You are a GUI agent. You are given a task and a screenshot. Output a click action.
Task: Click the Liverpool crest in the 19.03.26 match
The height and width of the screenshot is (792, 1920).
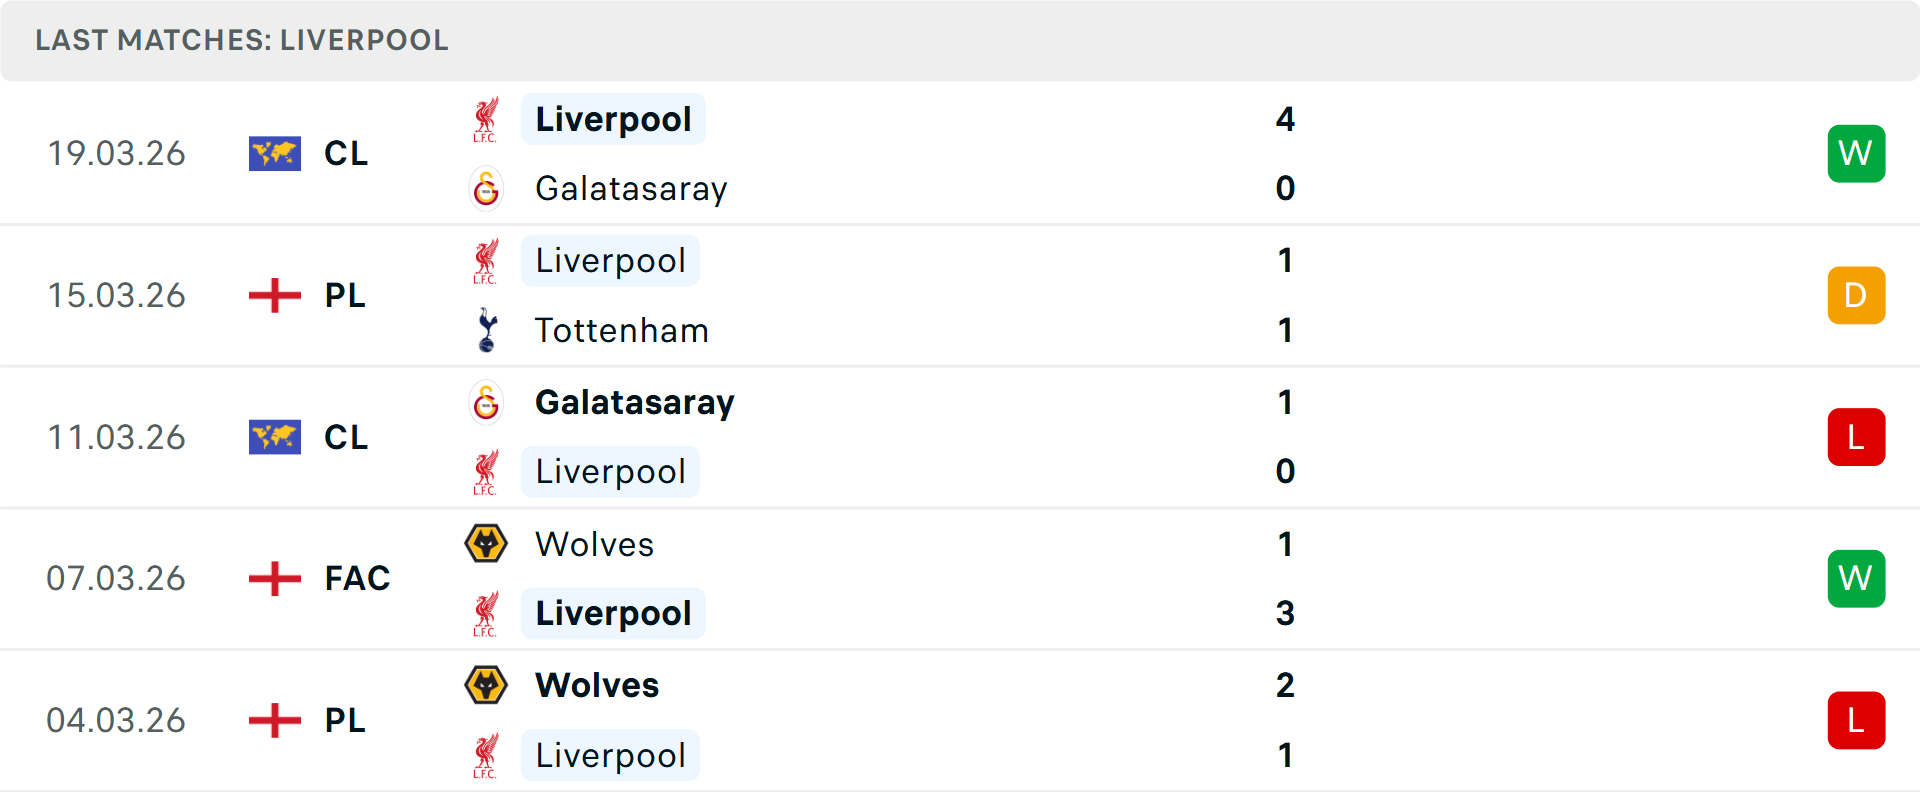coord(486,119)
